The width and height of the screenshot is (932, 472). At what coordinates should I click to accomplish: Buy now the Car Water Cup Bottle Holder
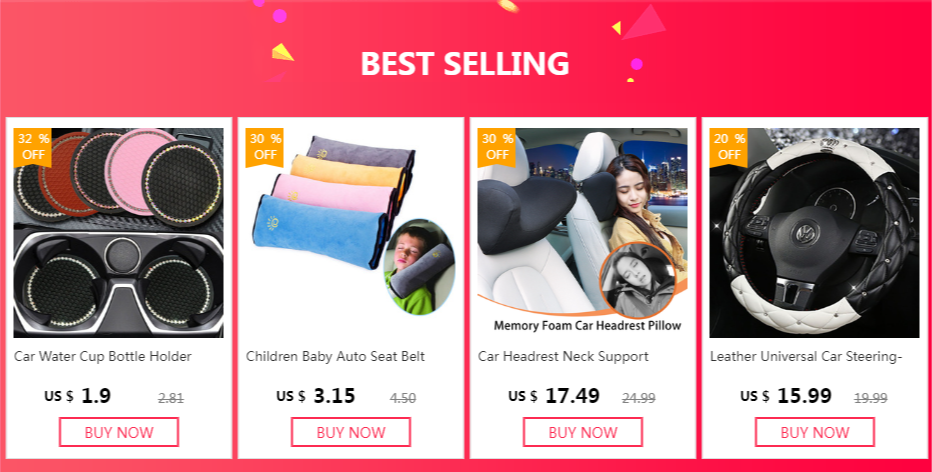pos(119,432)
